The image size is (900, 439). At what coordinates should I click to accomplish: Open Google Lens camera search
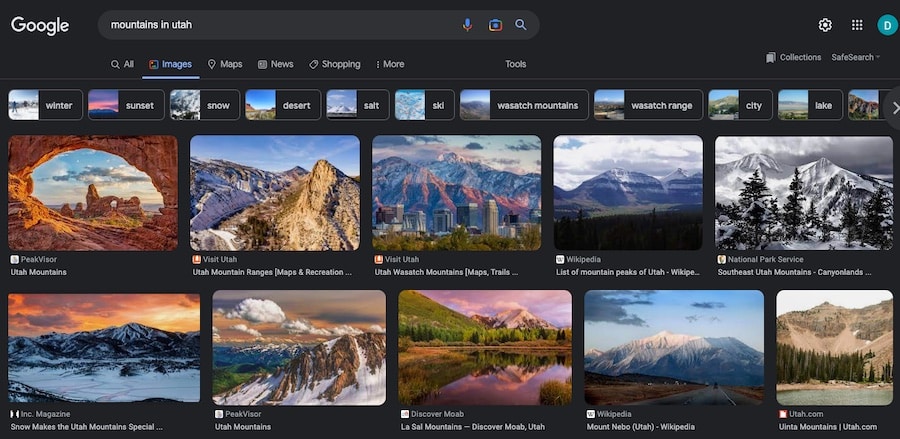495,25
